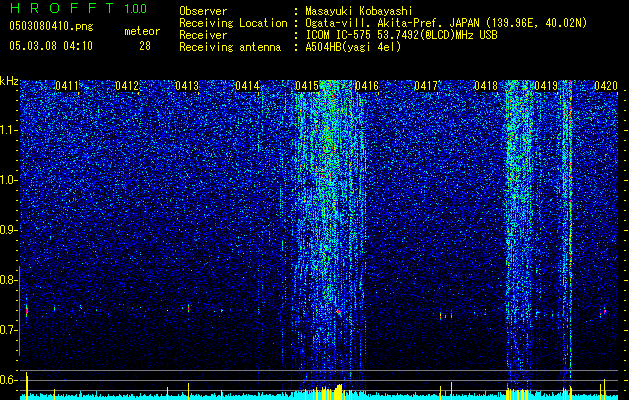Click the 0.8 kHz axis tick label

coord(9,280)
